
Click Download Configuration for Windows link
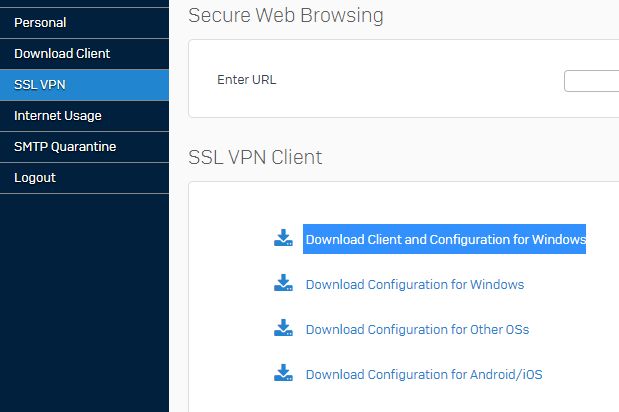[x=415, y=285]
